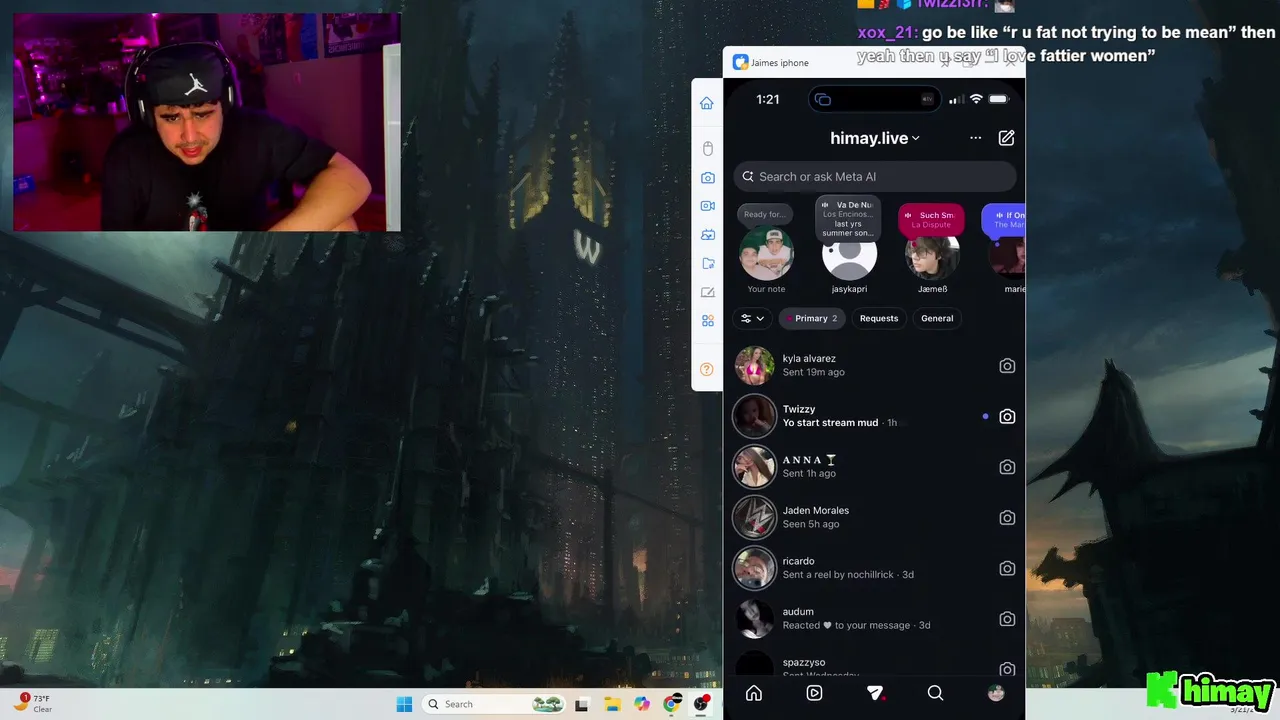Expand the himay.live account switcher
Image resolution: width=1280 pixels, height=720 pixels.
coord(875,138)
